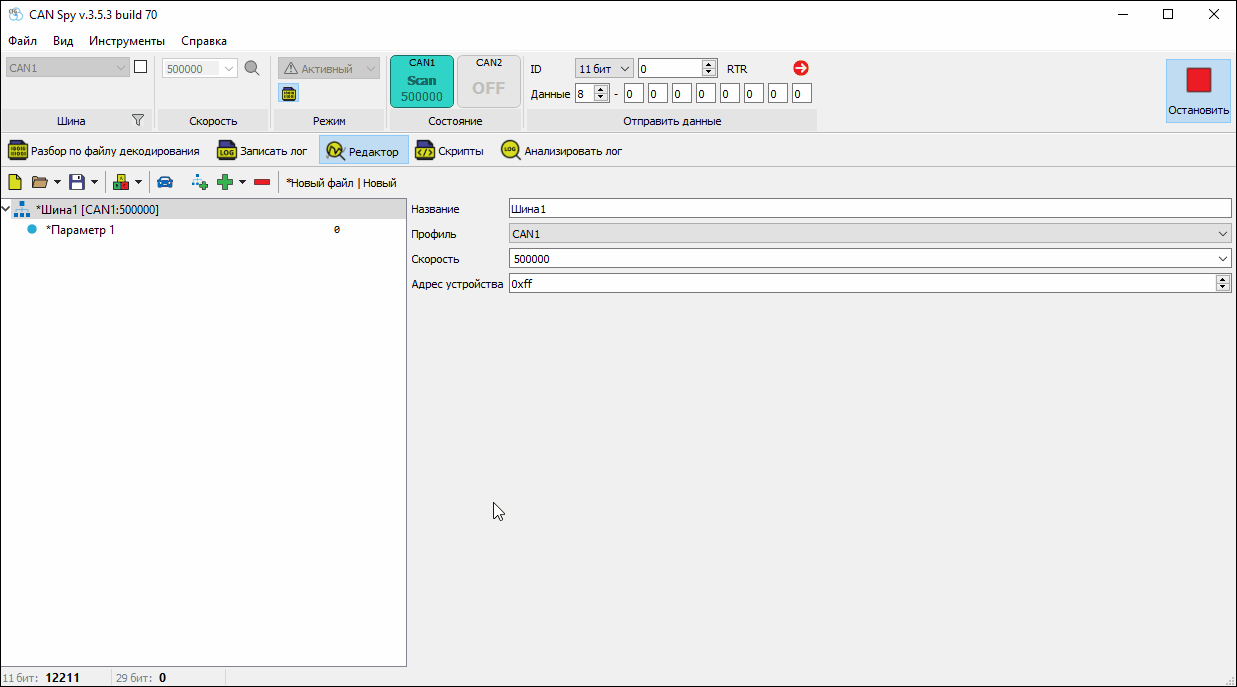Increment the Адрес устройства stepper

pyautogui.click(x=1223, y=280)
